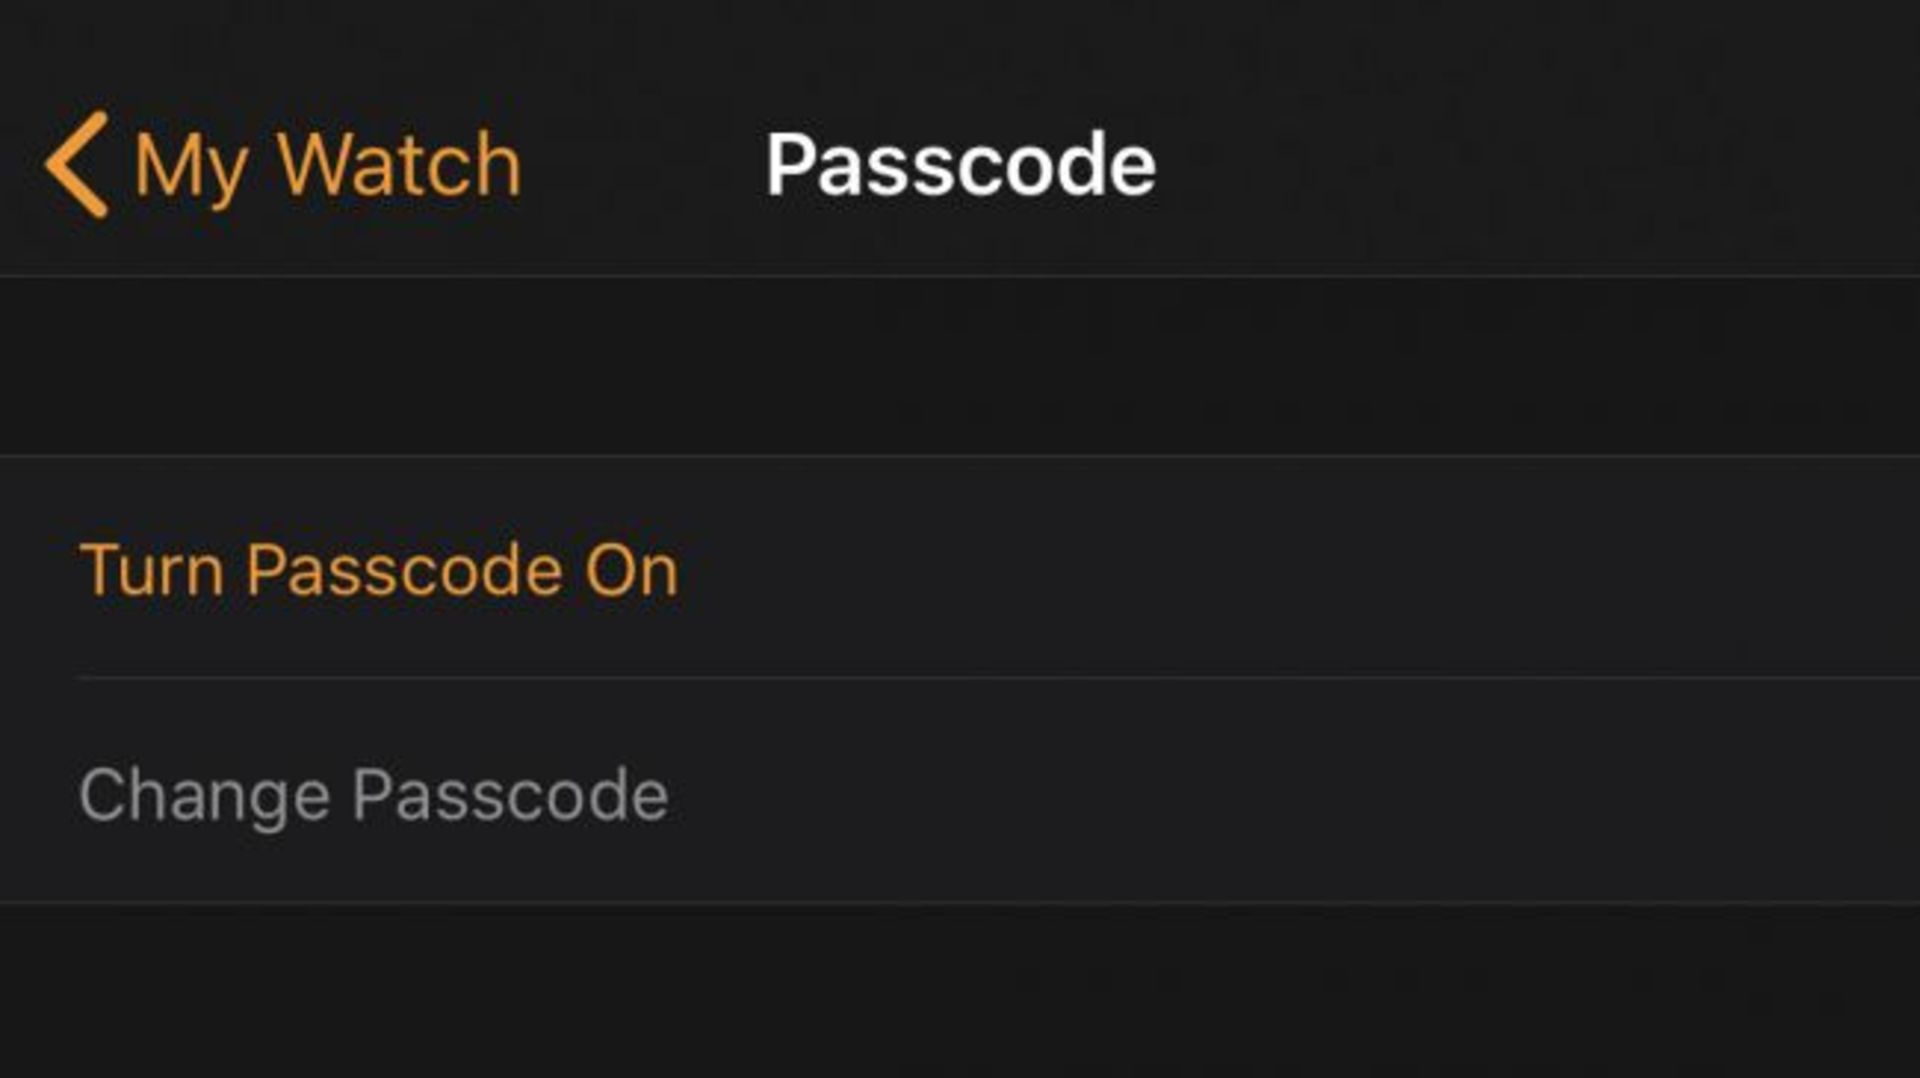The image size is (1920, 1078).
Task: Select the orange Turn Passcode On text
Action: 378,570
